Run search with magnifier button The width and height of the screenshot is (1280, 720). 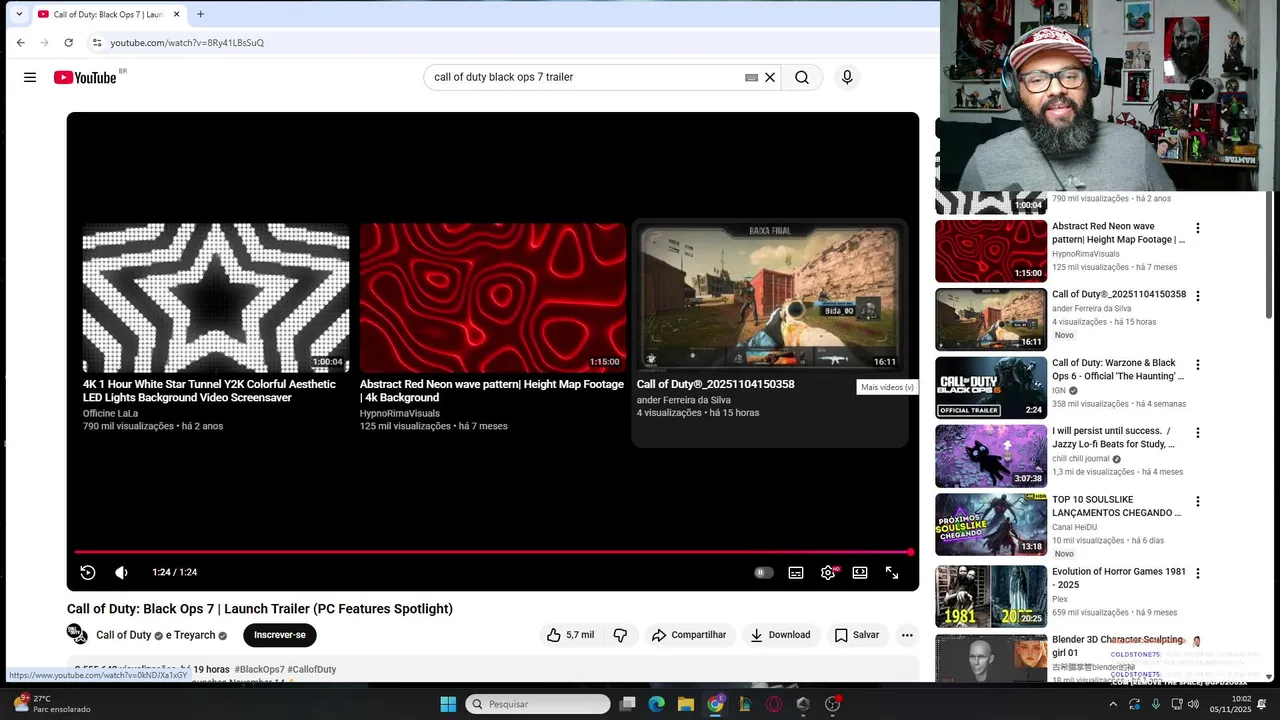click(x=802, y=77)
